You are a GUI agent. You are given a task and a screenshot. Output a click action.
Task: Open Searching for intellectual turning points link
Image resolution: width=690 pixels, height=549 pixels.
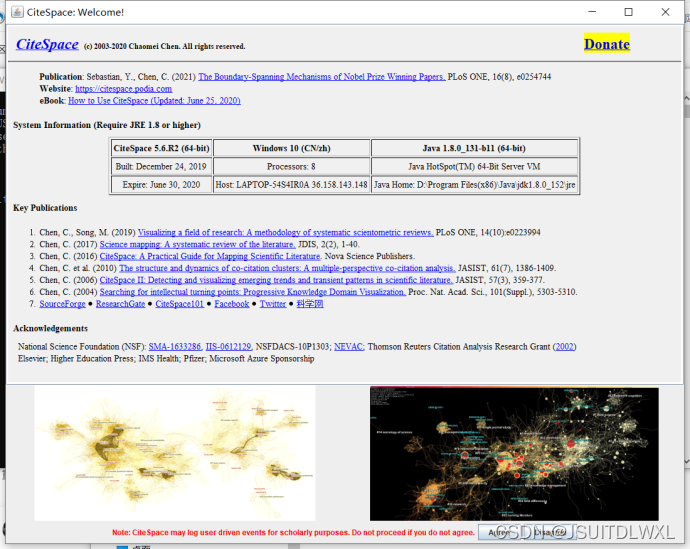pos(253,292)
